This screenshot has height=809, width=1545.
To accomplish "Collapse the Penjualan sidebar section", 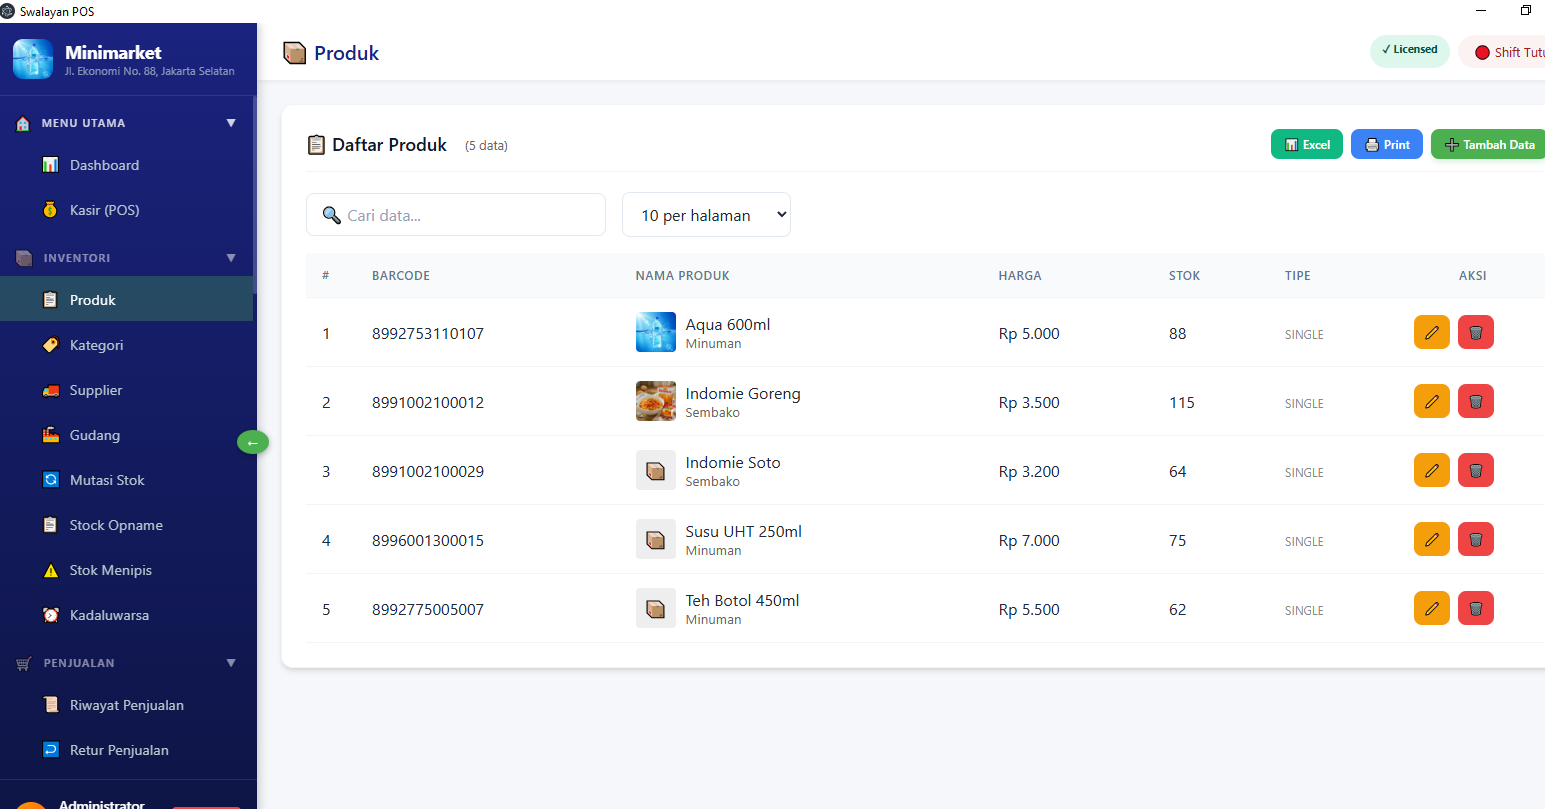I will pyautogui.click(x=231, y=663).
